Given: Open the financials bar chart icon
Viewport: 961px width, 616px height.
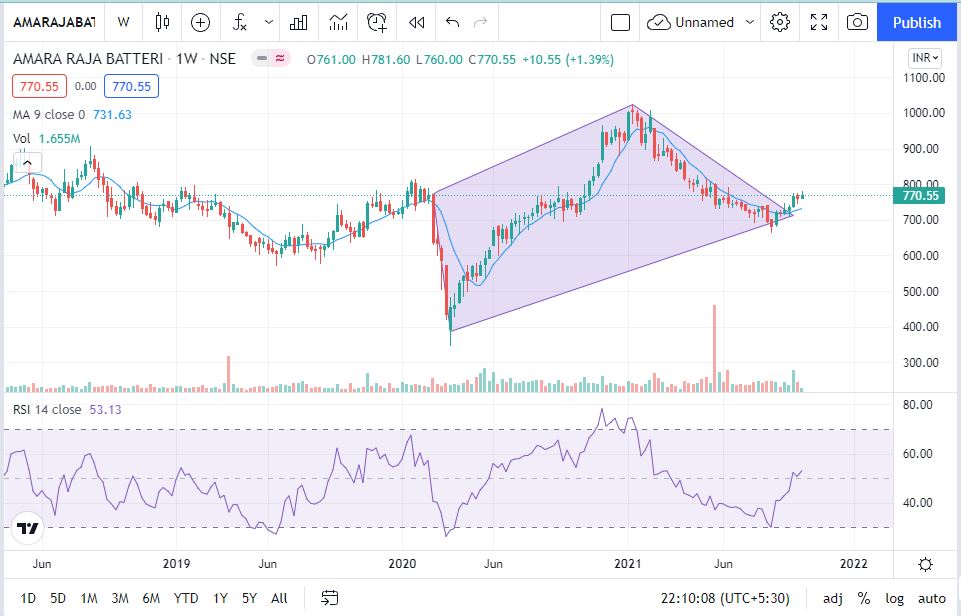Looking at the screenshot, I should [299, 22].
